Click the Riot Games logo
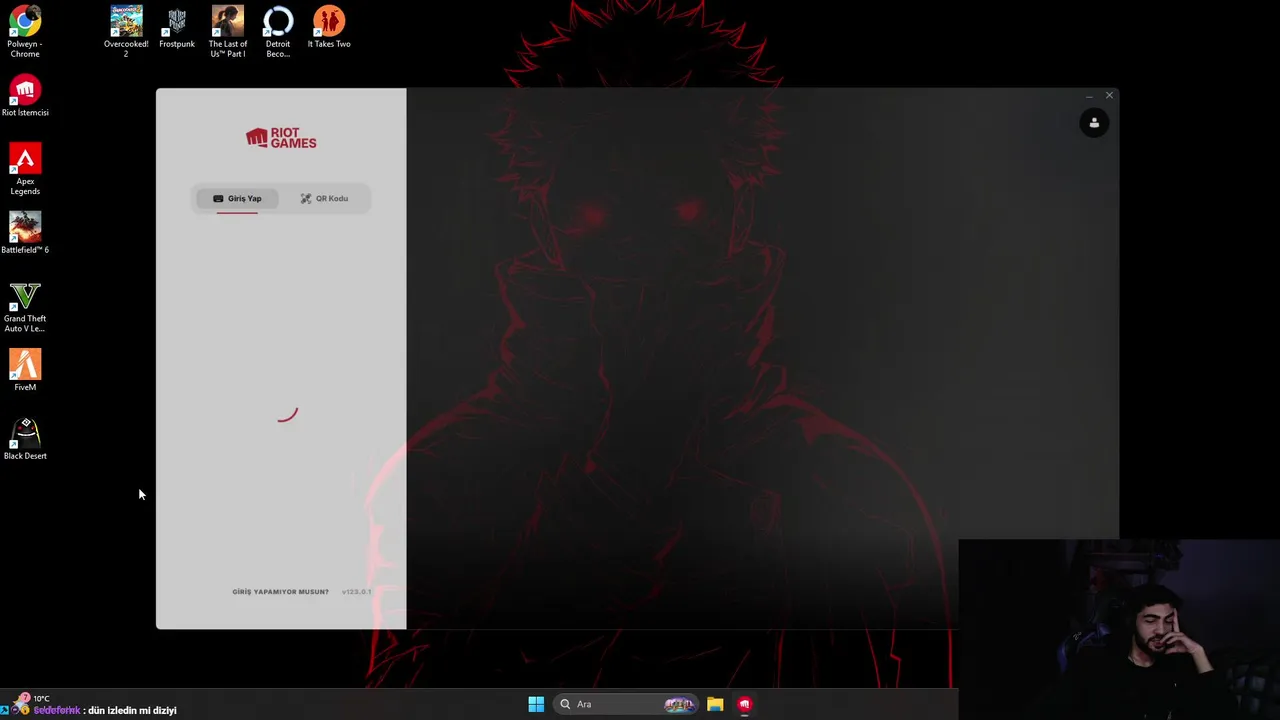 click(281, 138)
